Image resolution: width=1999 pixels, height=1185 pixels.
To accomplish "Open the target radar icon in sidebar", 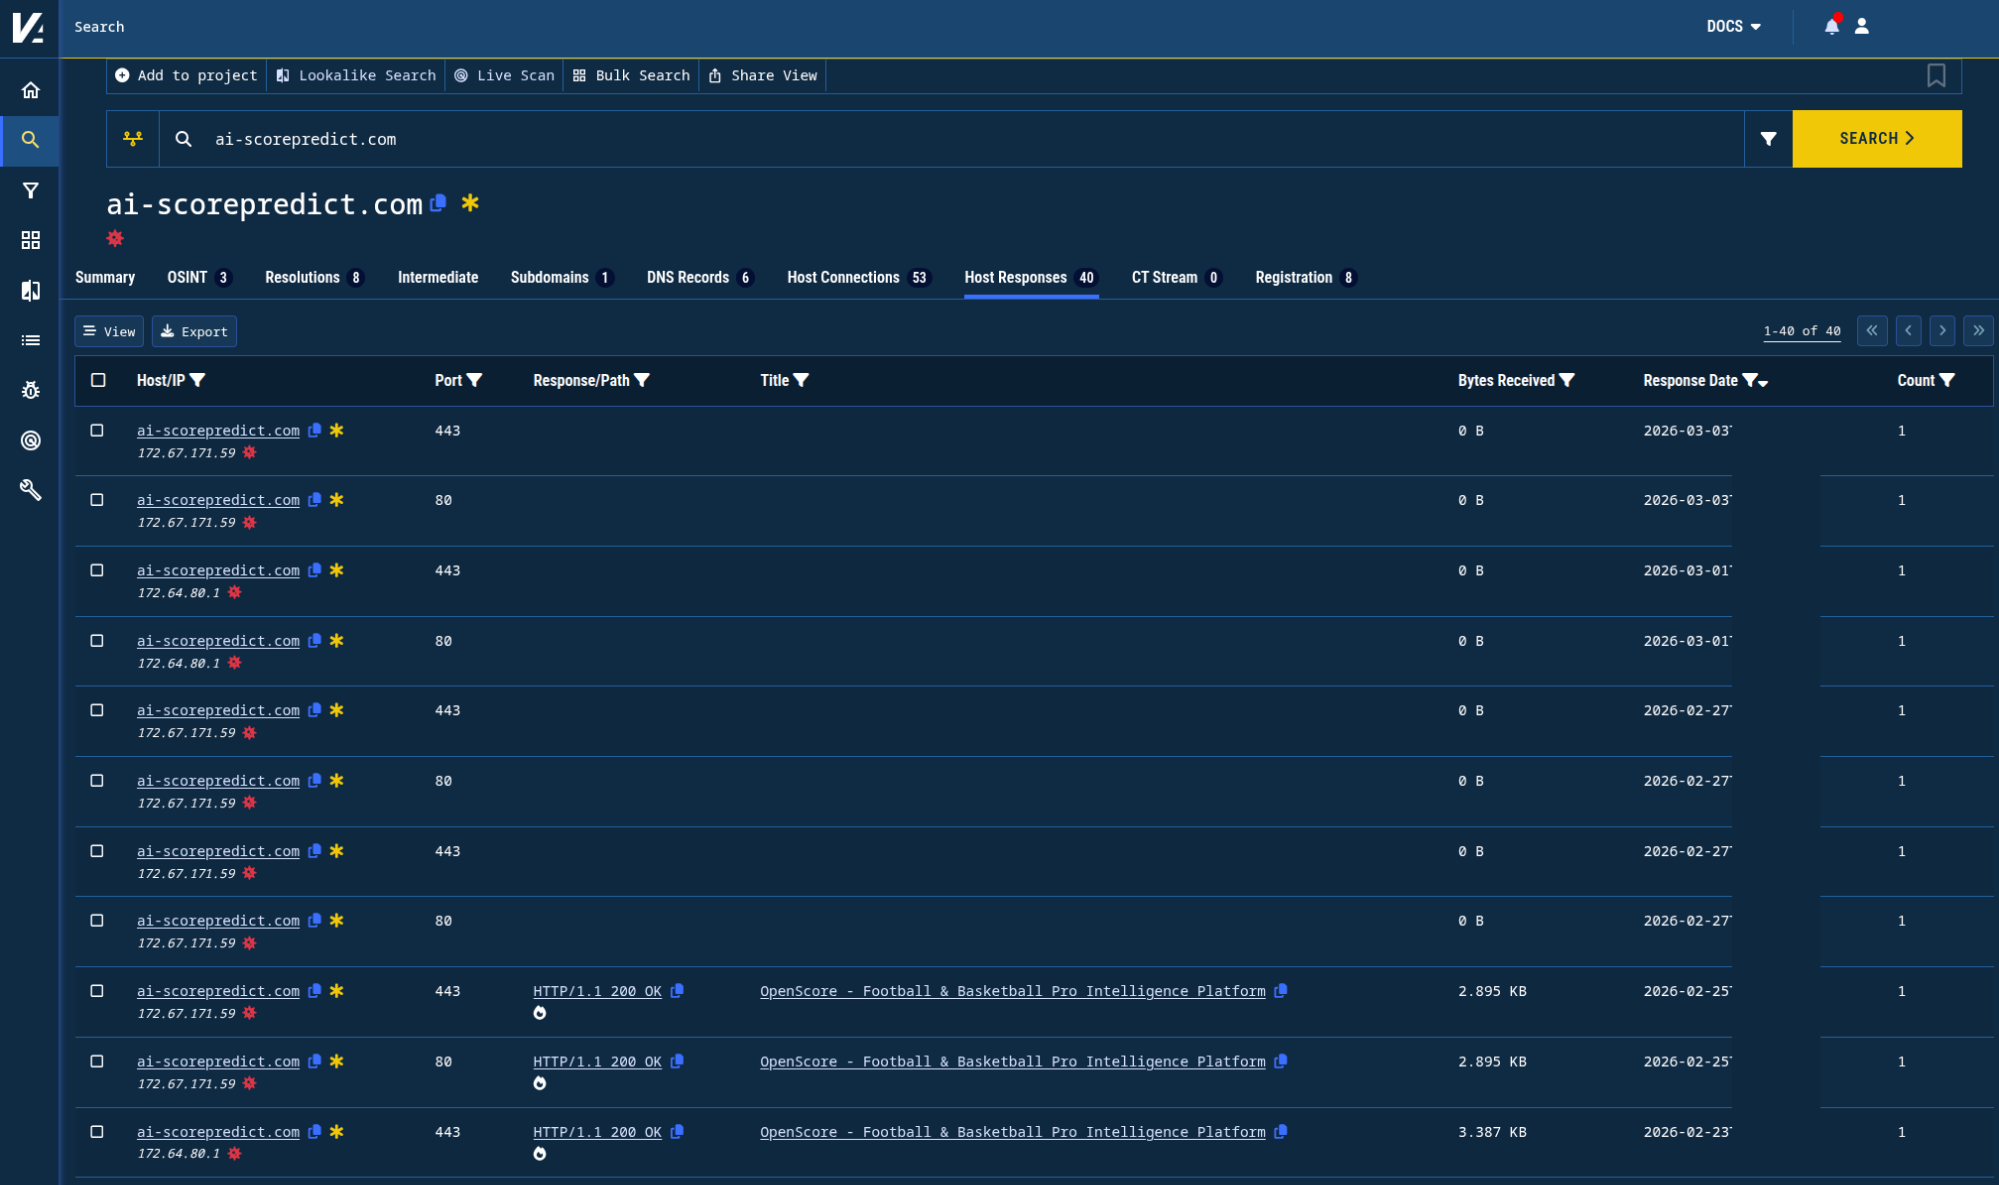I will click(x=31, y=440).
